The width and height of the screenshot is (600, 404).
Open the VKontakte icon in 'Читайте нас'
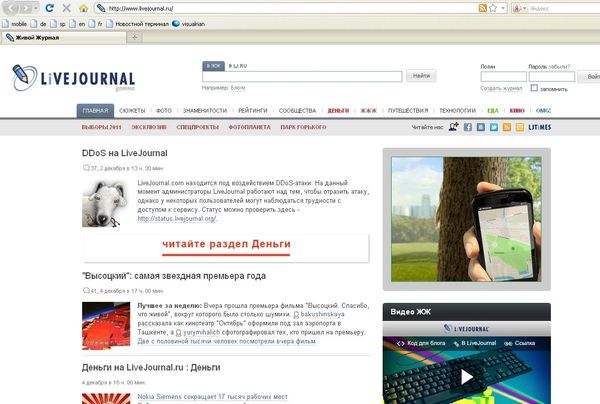481,127
